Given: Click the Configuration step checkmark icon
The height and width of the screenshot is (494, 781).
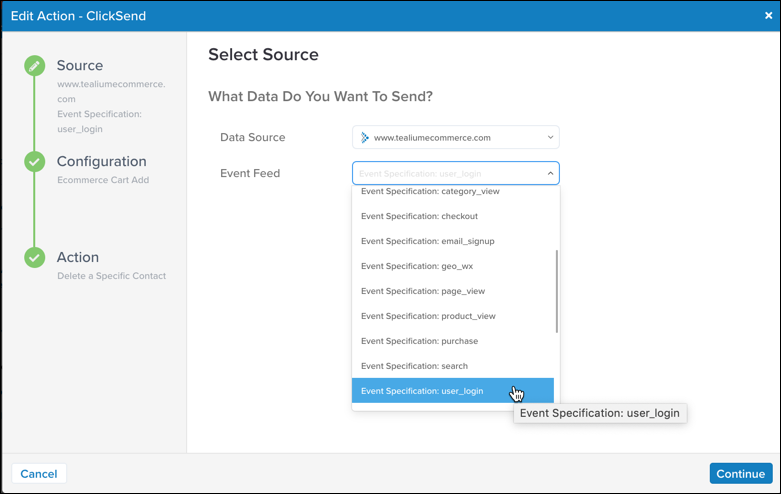Looking at the screenshot, I should point(35,162).
